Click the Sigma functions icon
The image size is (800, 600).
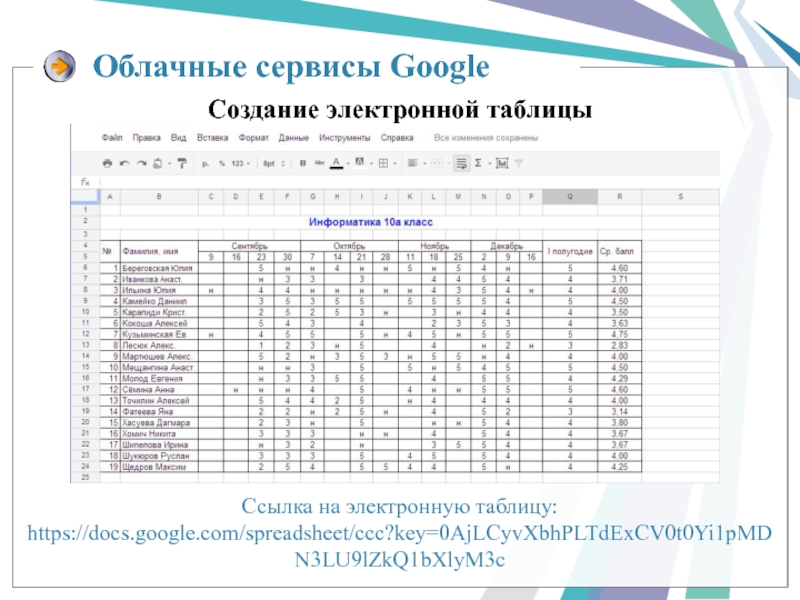point(478,163)
